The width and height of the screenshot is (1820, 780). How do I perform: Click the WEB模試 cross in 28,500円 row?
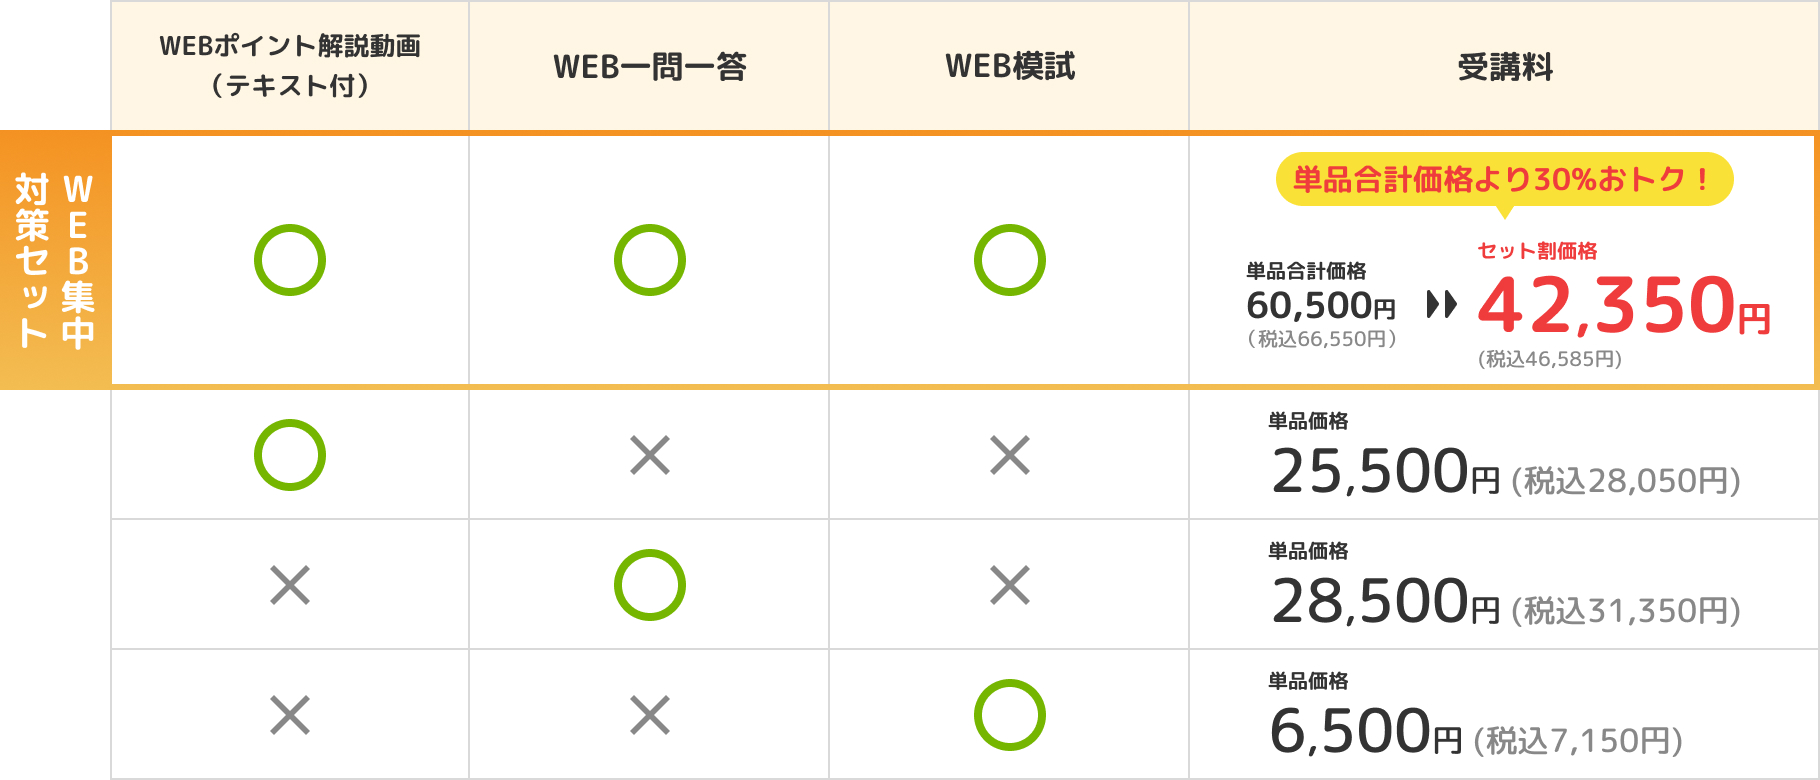pyautogui.click(x=1010, y=585)
